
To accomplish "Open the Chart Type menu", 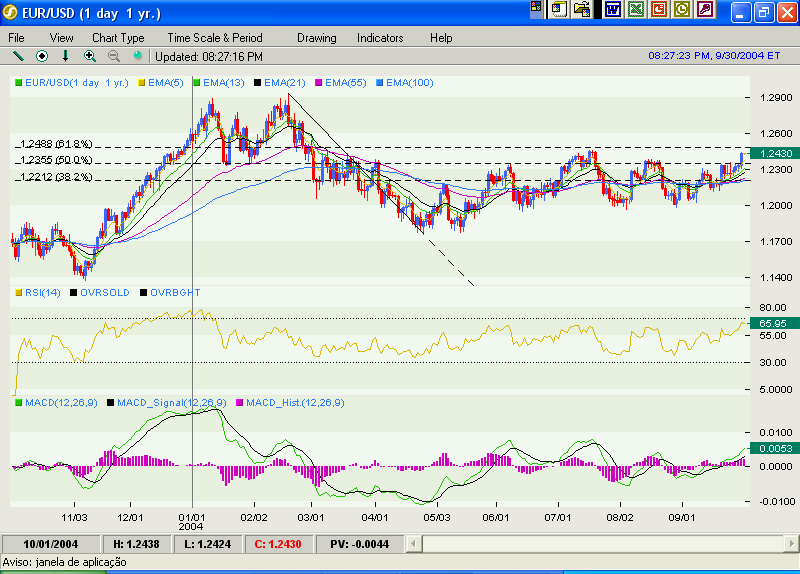I will click(x=118, y=37).
